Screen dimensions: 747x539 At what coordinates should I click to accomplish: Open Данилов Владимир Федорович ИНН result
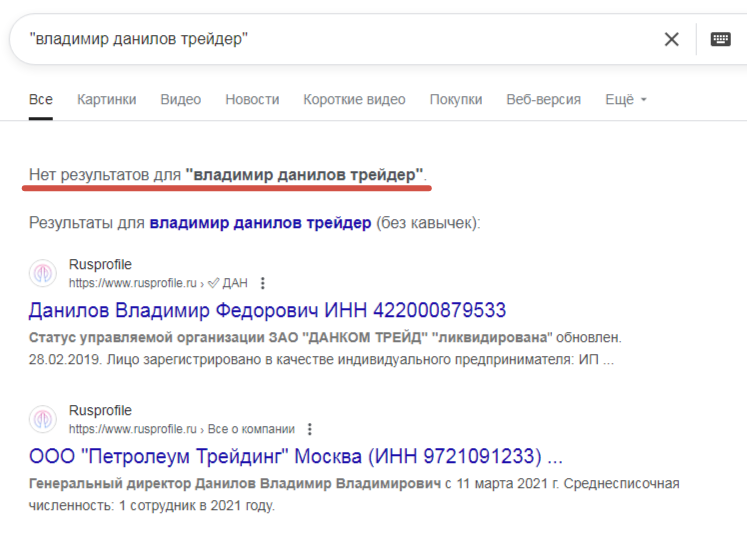point(267,310)
